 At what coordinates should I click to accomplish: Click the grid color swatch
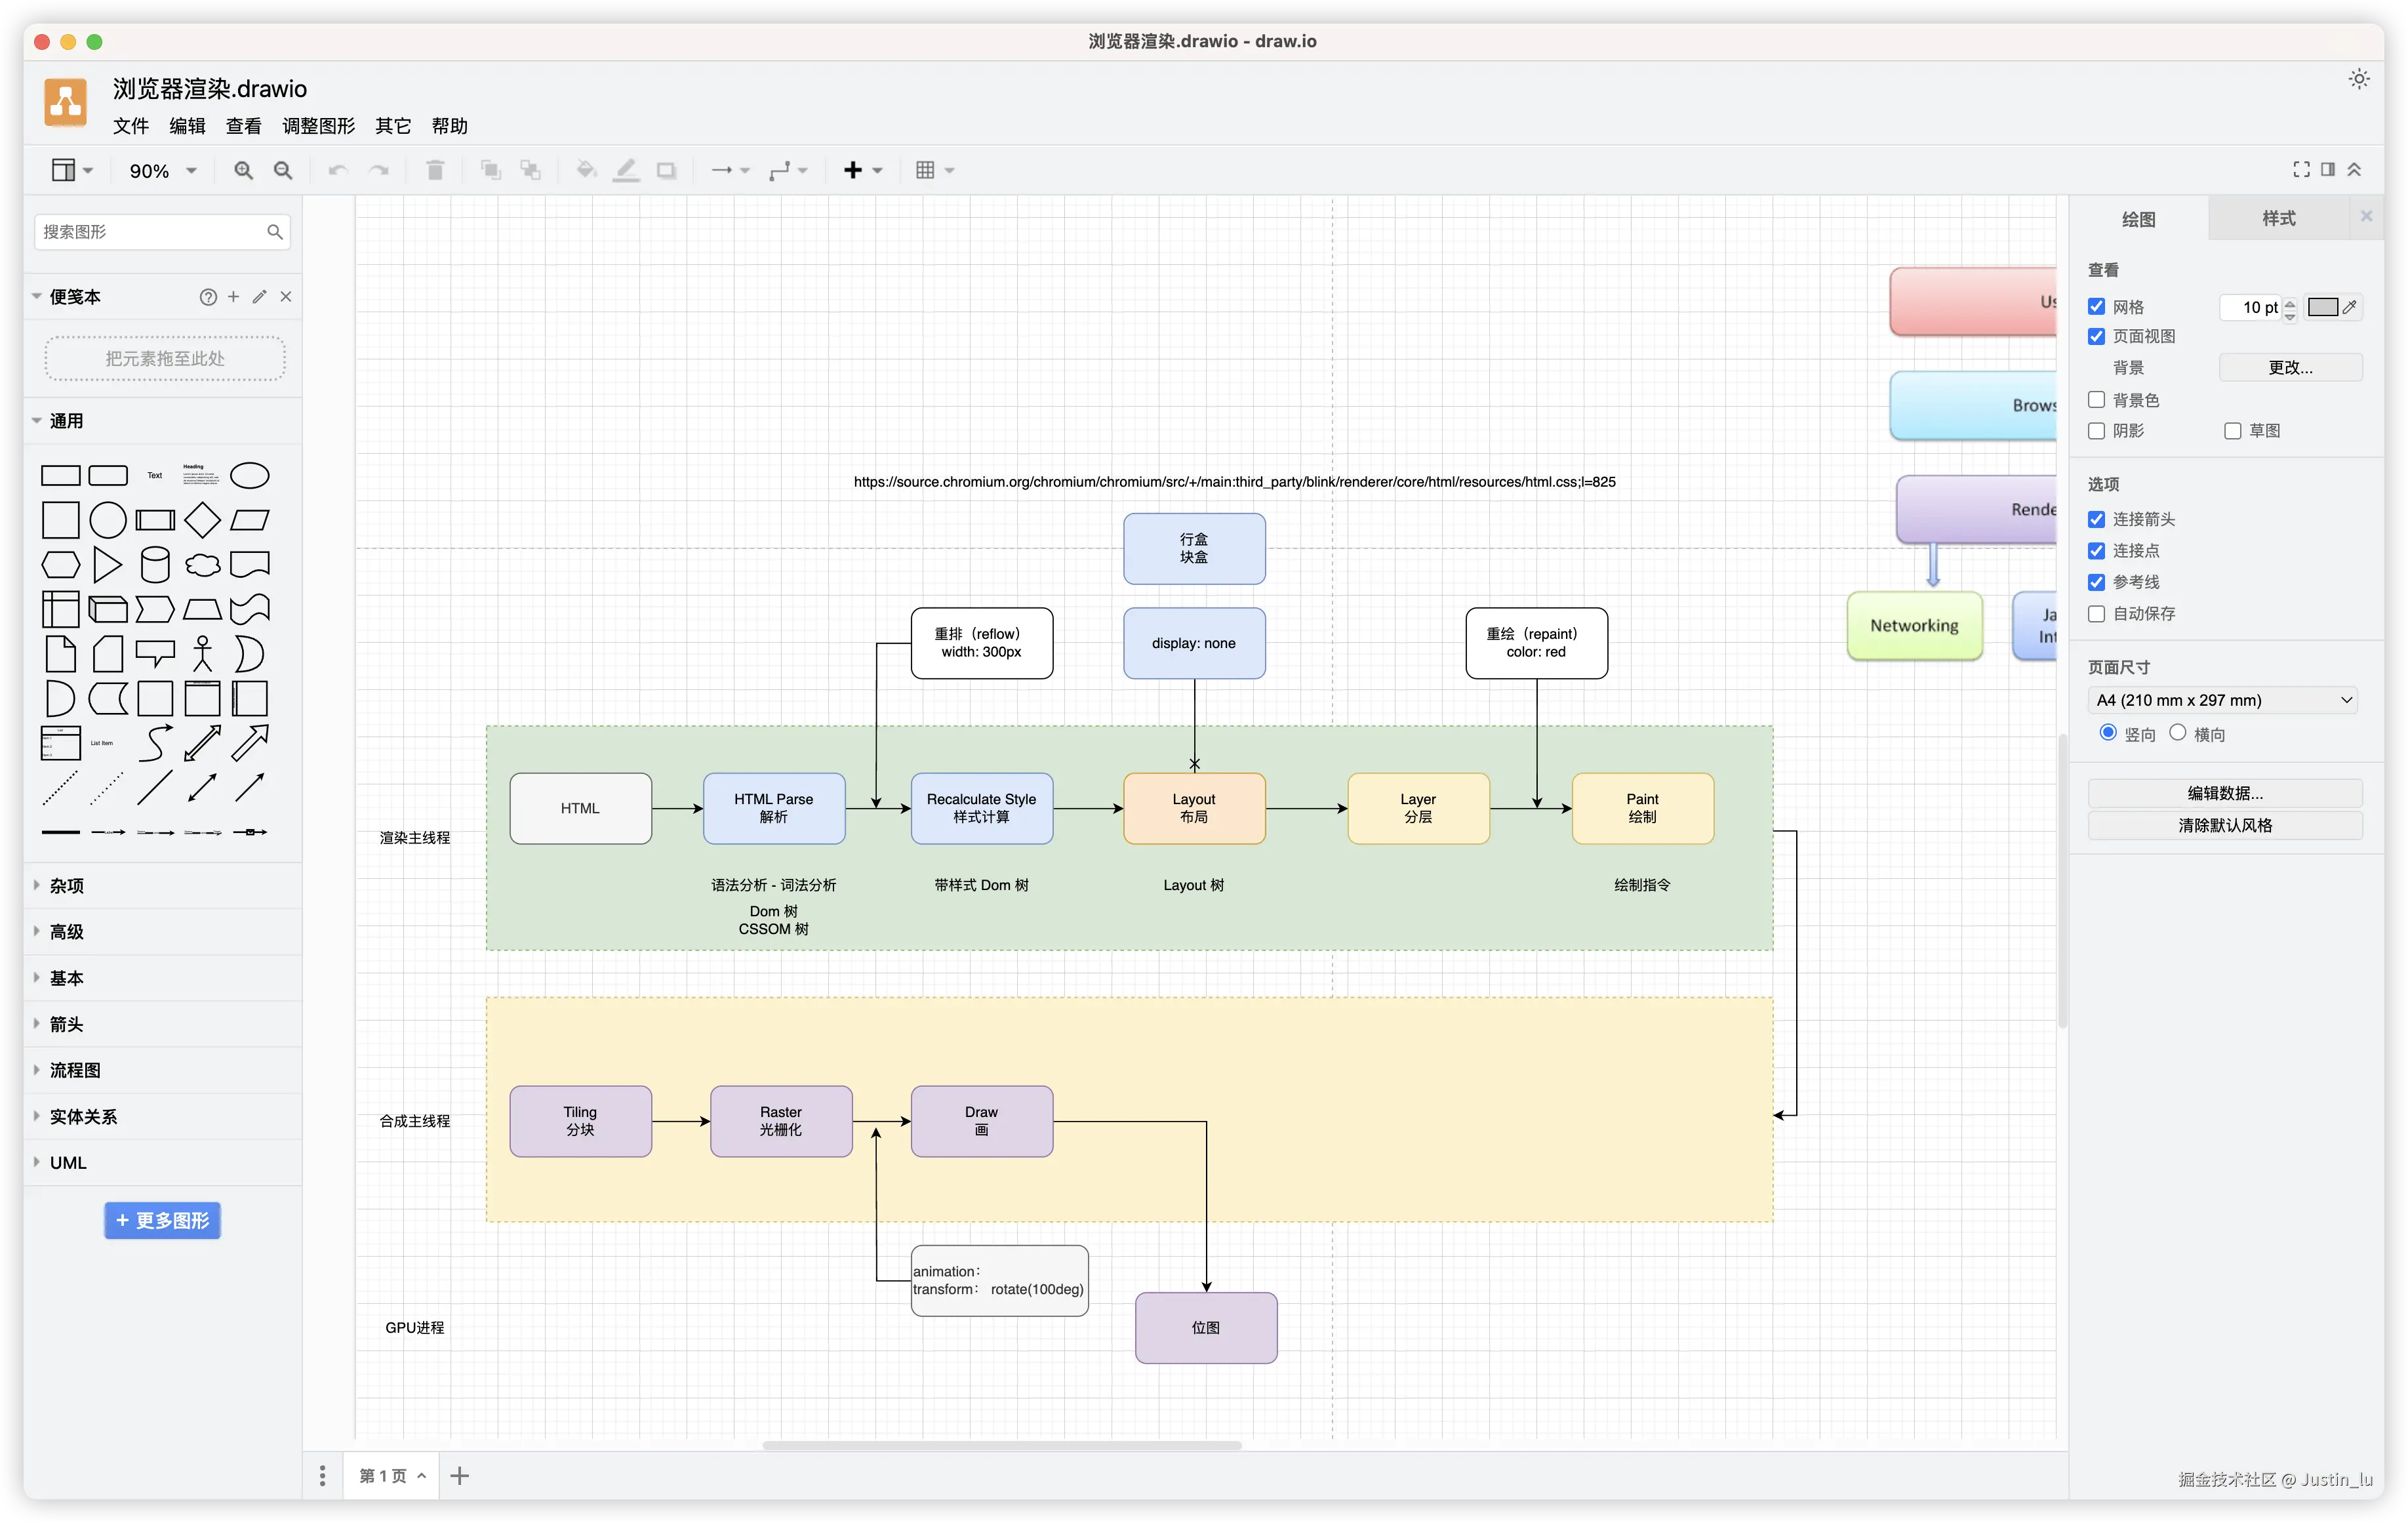2322,307
